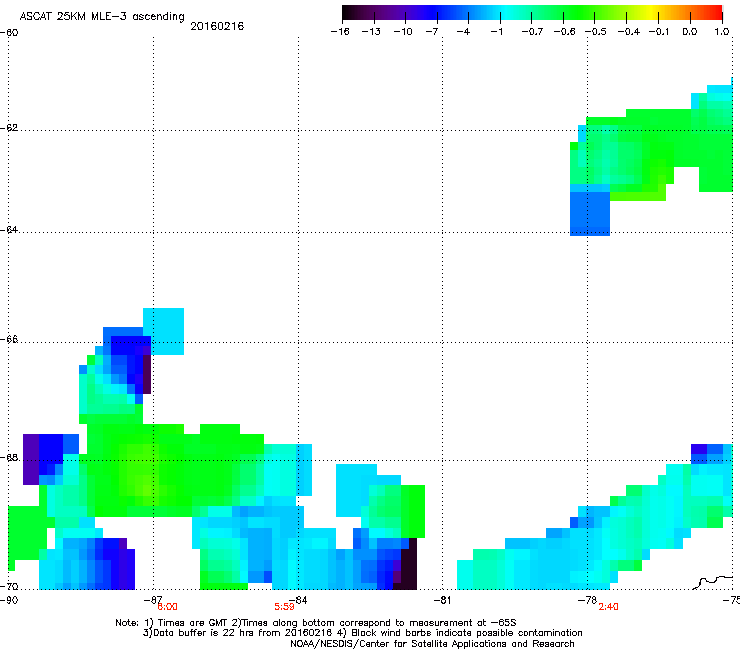Select the -0.4 colorbar label

click(629, 32)
